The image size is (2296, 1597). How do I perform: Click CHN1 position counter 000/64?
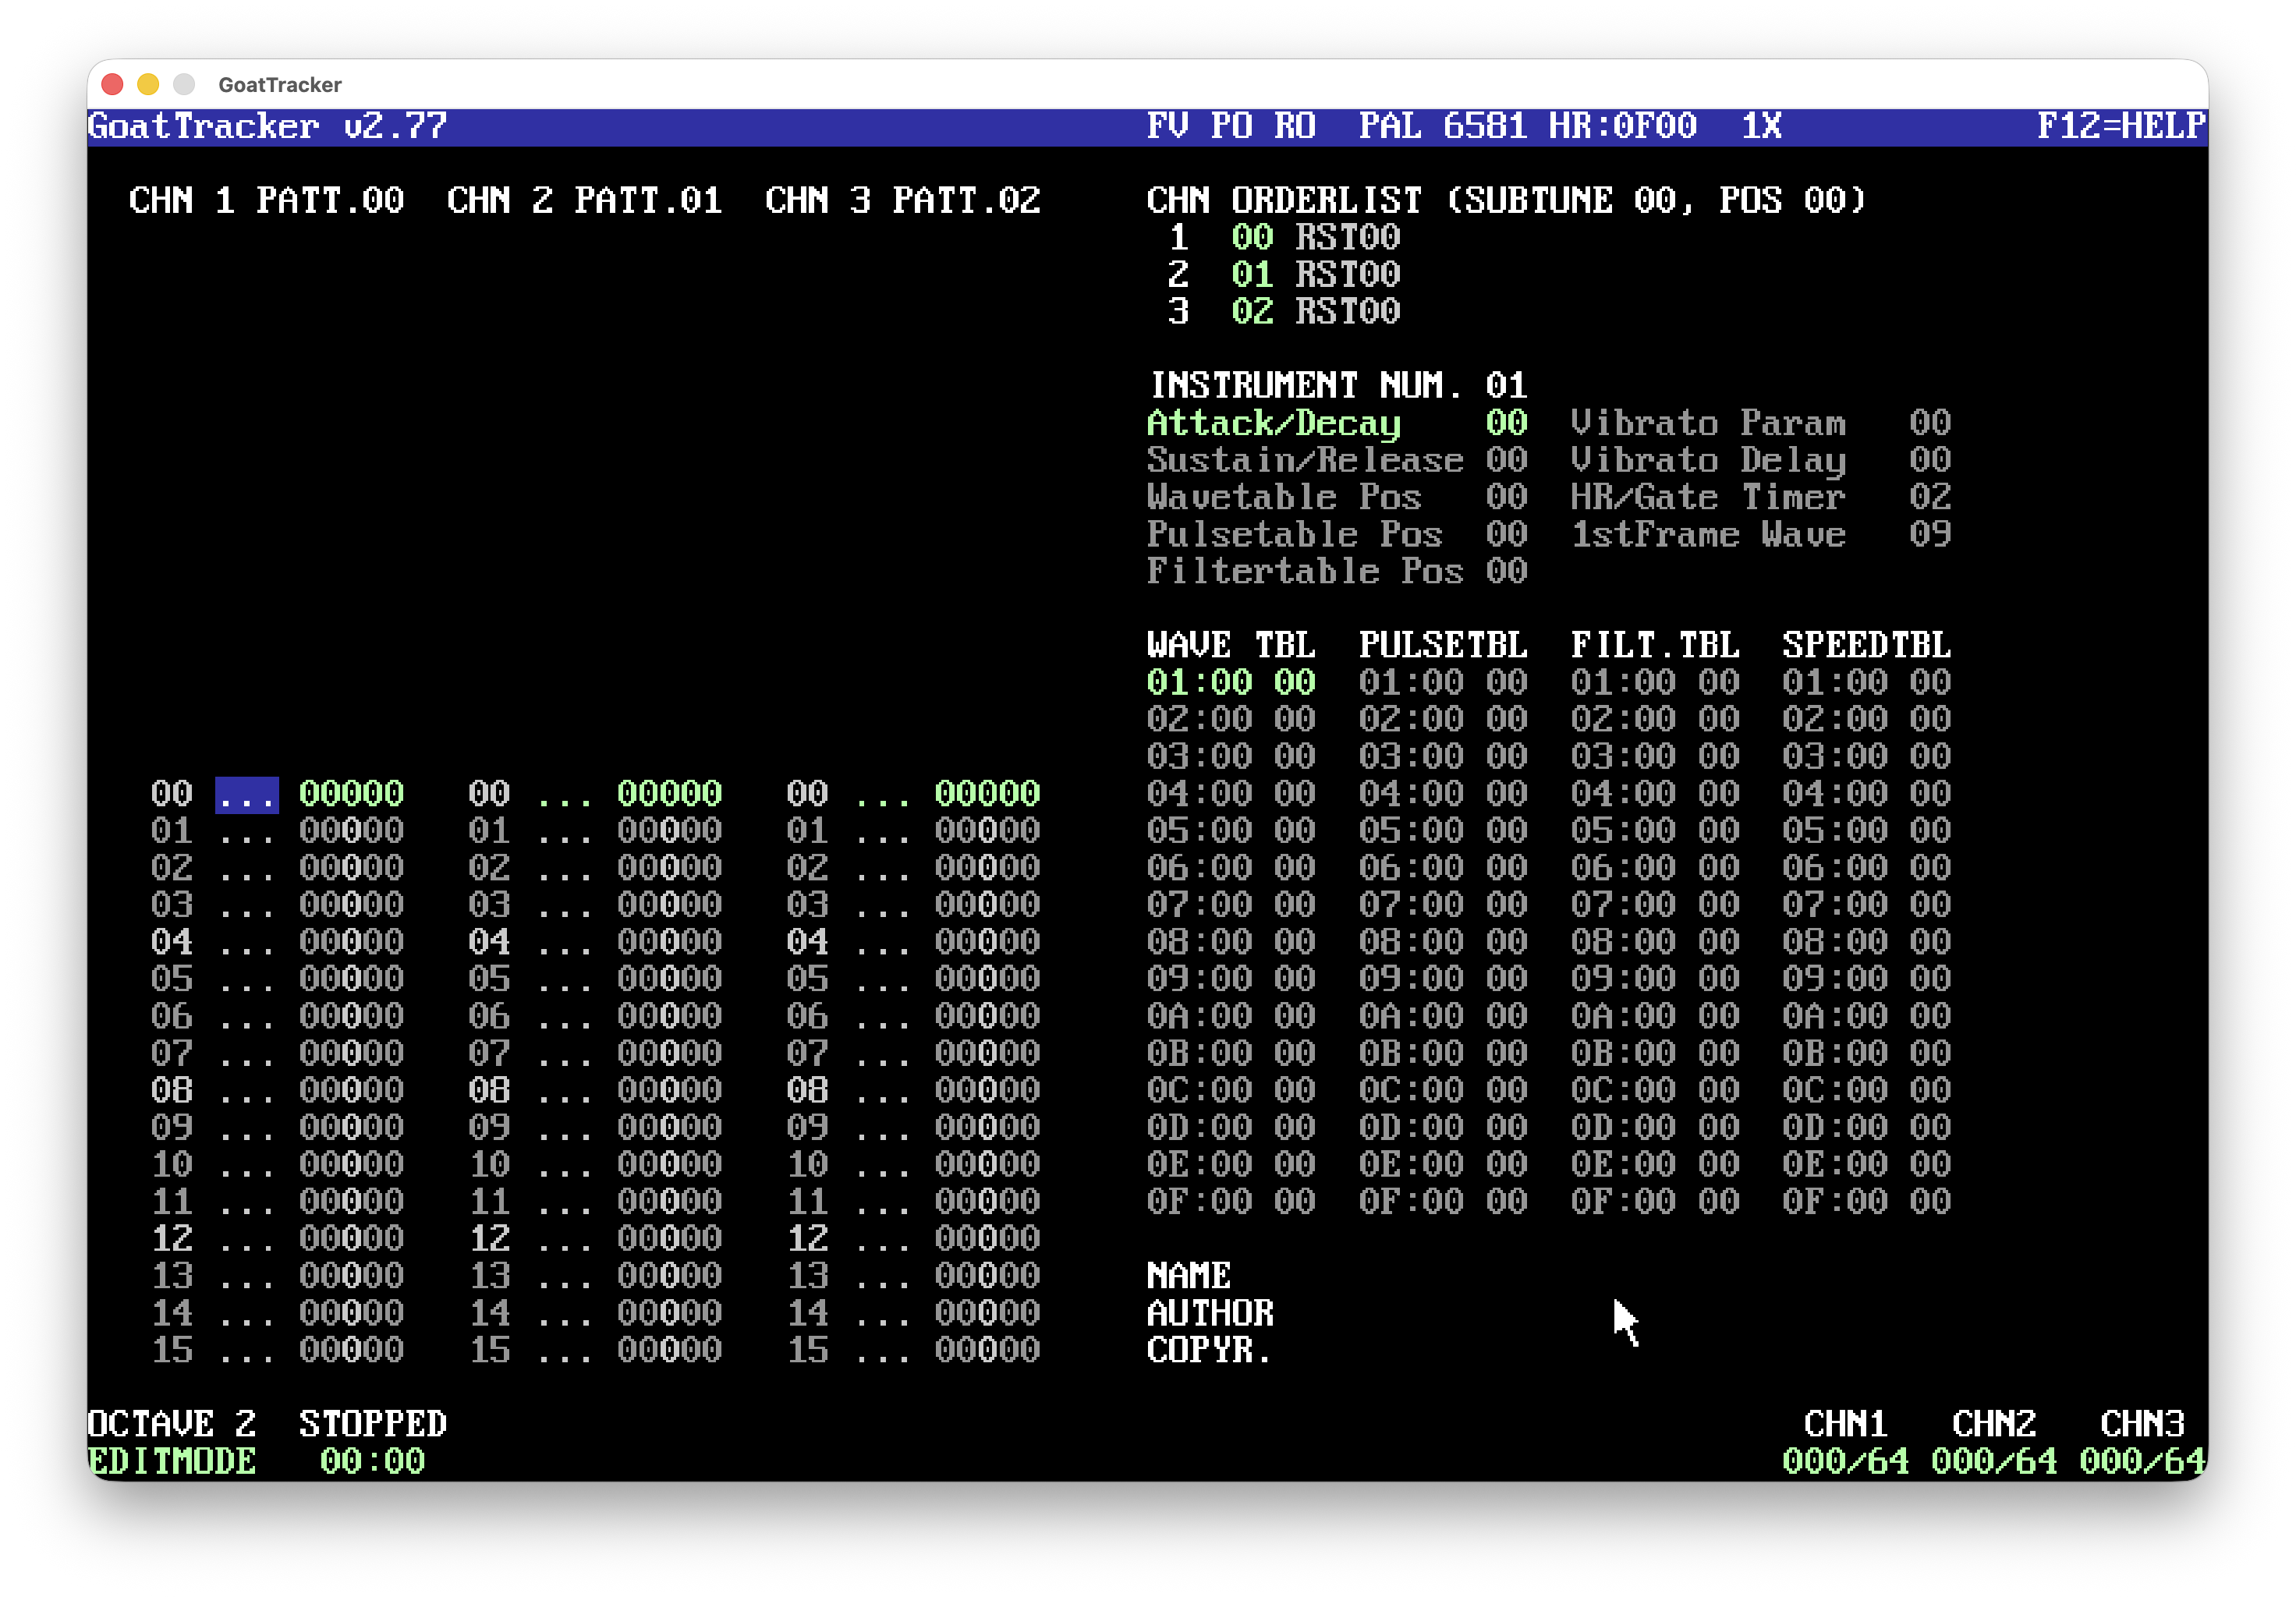pyautogui.click(x=1845, y=1461)
